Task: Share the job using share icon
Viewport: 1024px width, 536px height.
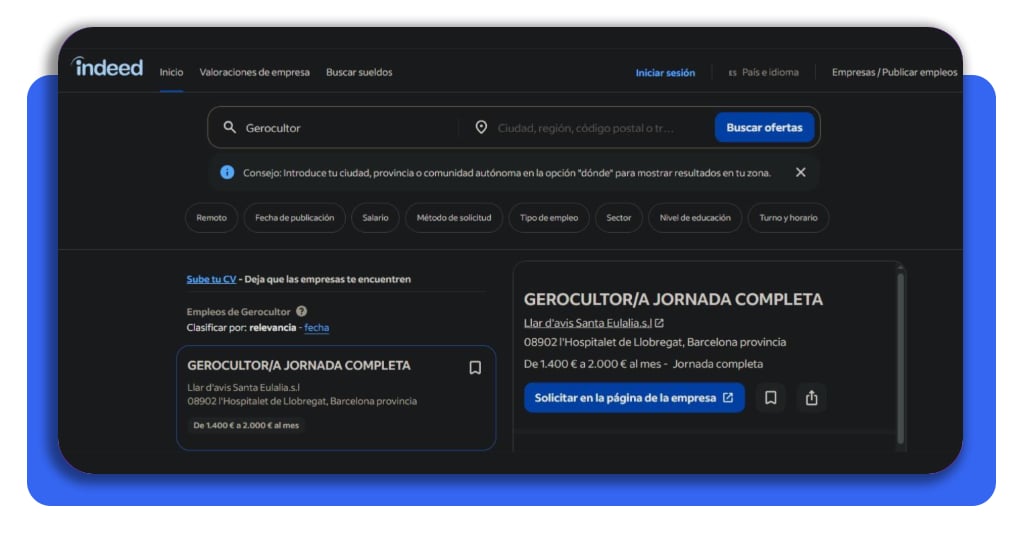Action: click(x=811, y=398)
